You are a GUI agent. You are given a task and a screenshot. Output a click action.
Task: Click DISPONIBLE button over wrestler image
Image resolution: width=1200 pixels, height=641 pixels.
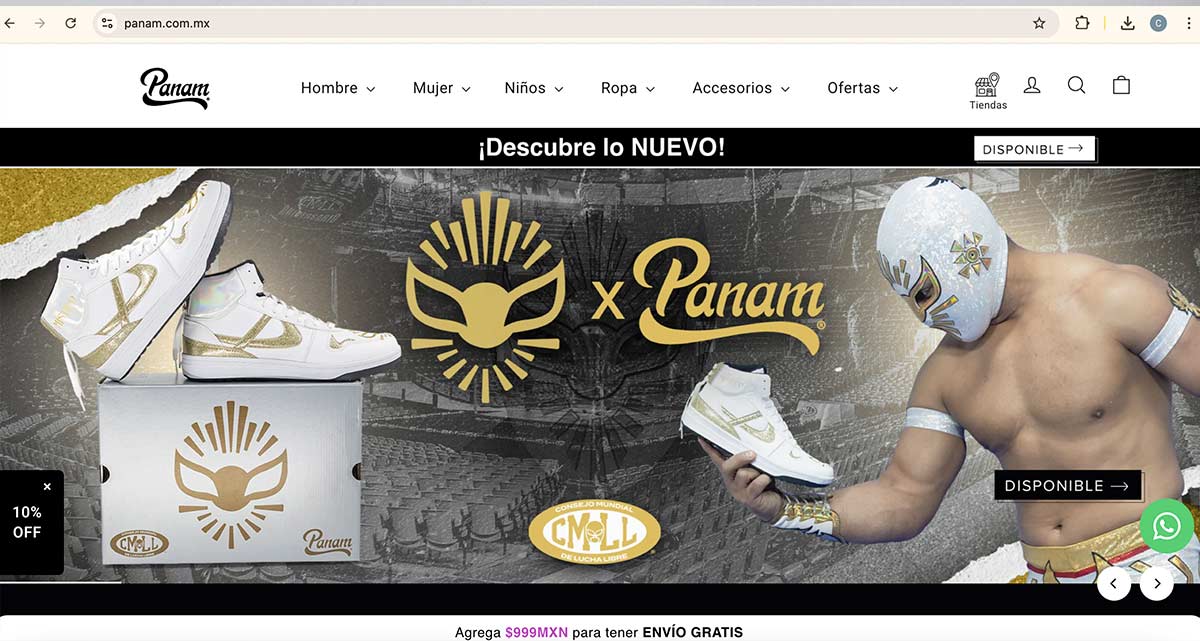(x=1067, y=486)
